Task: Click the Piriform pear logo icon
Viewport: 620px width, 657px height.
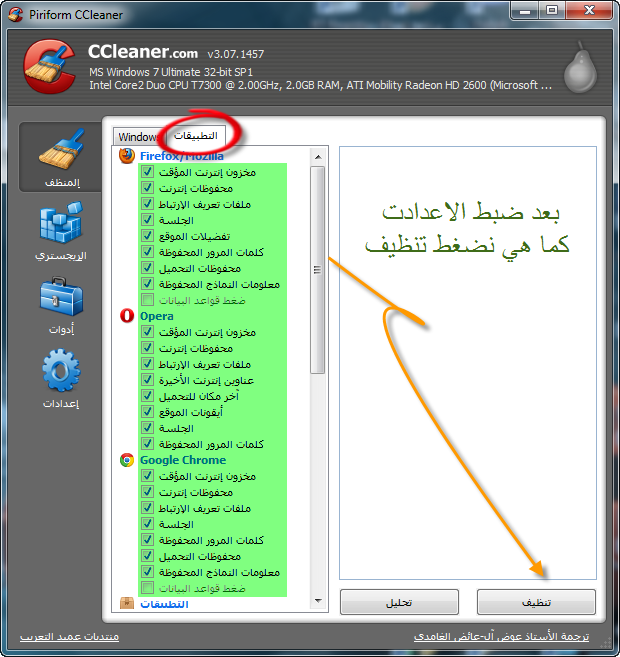Action: point(580,67)
